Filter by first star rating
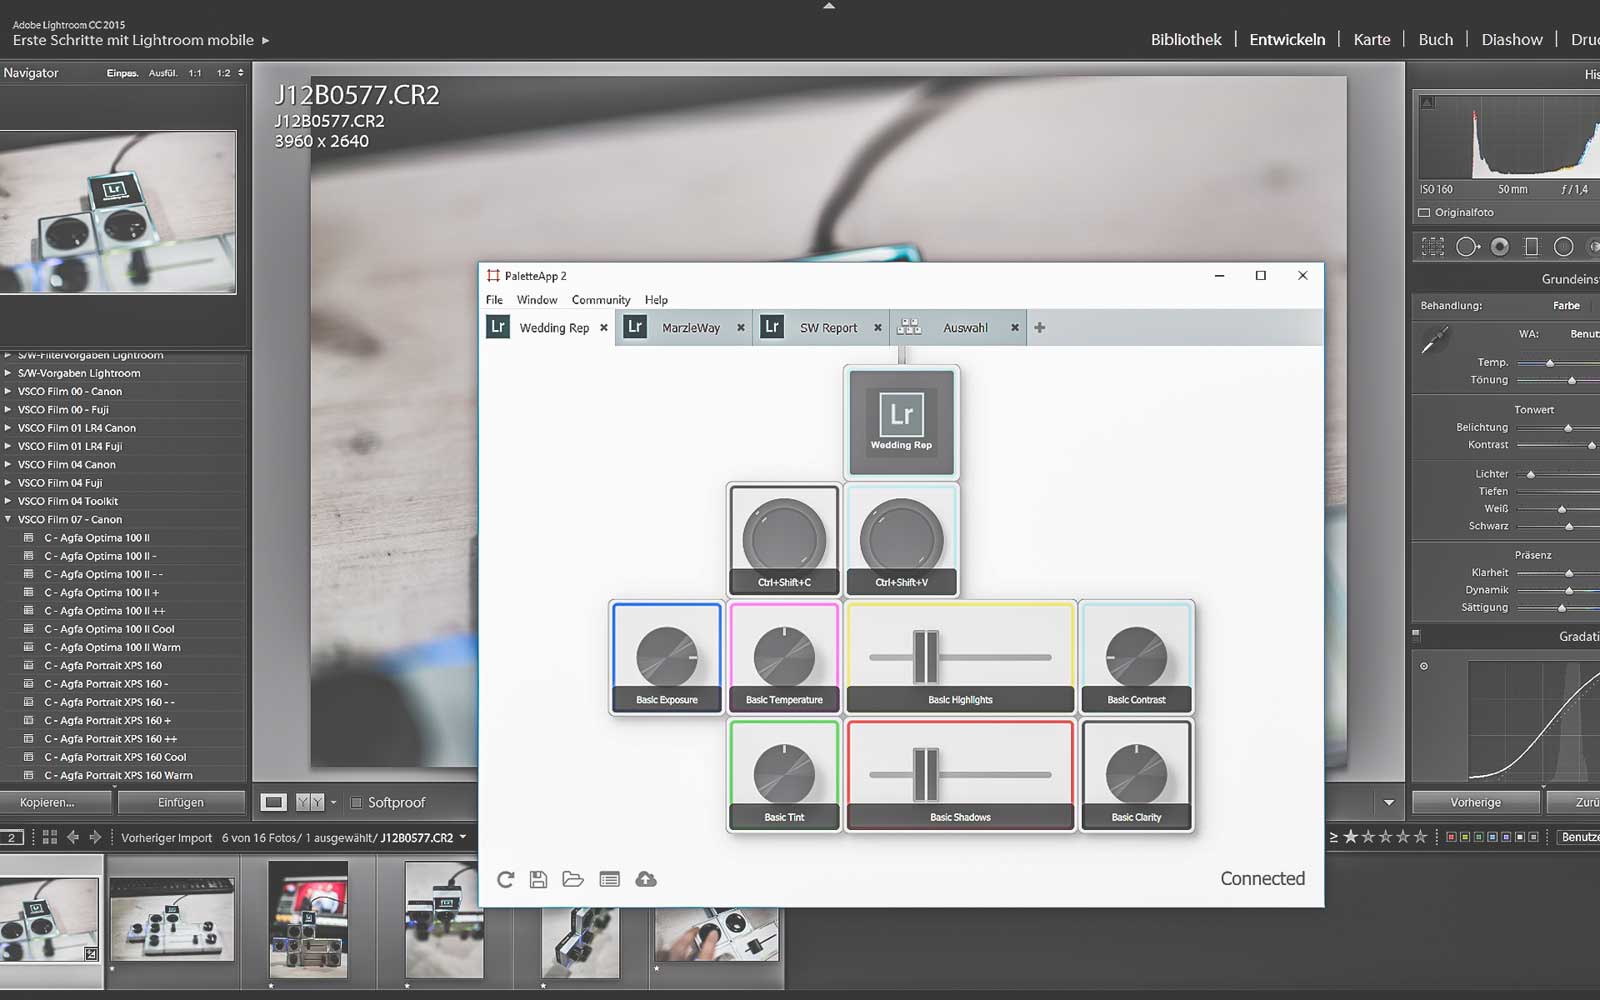 (1351, 836)
